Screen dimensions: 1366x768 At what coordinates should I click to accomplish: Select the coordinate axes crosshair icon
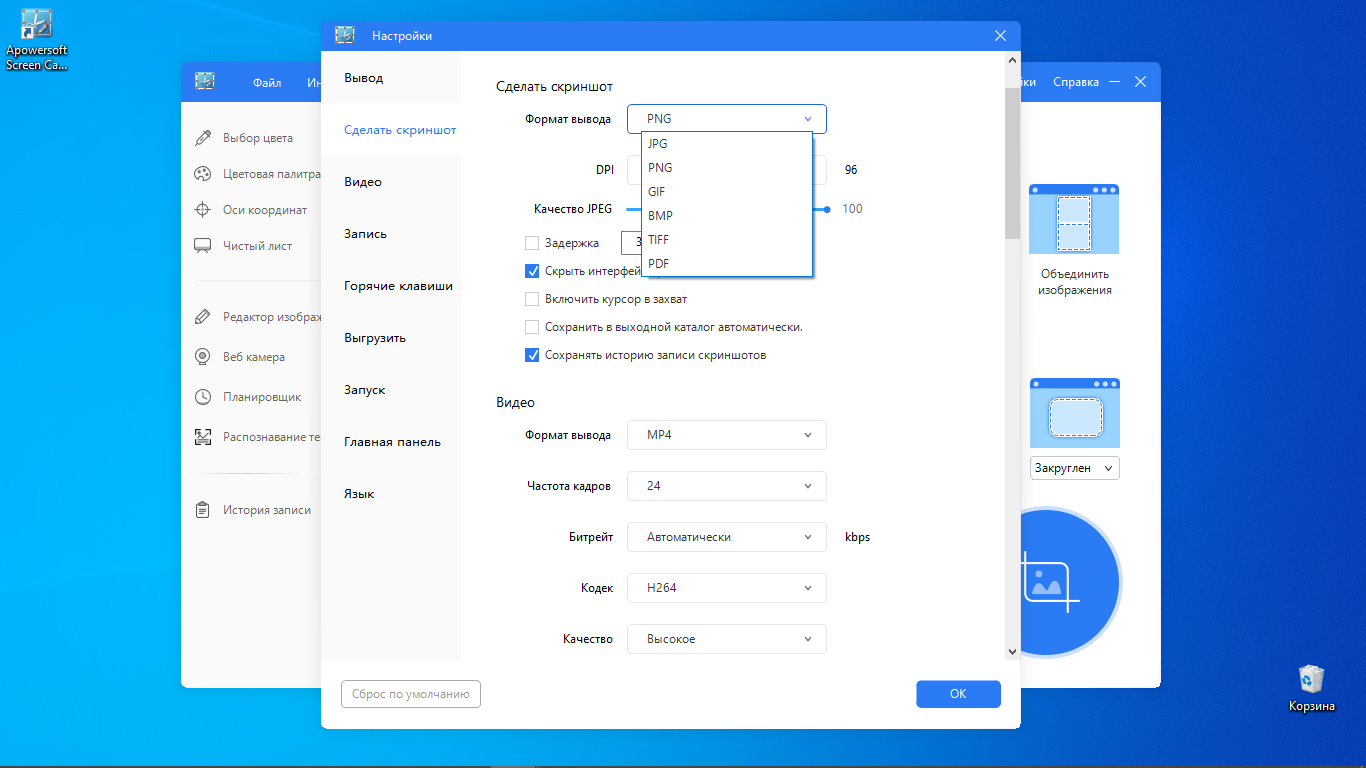(x=203, y=210)
